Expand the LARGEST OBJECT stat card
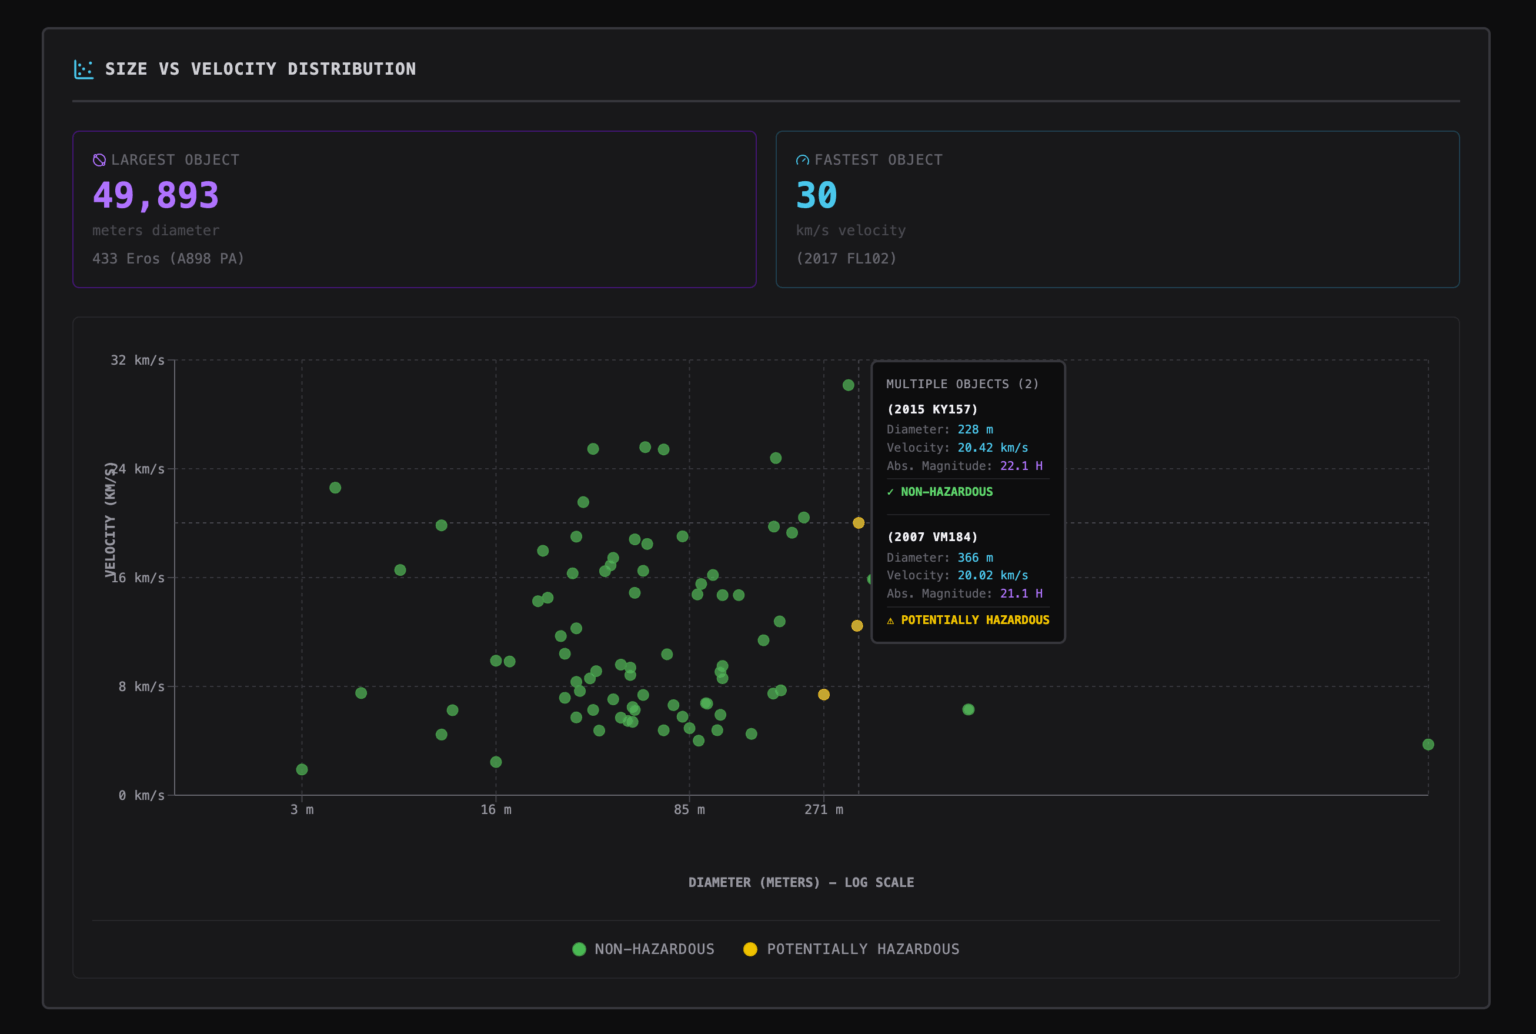The image size is (1536, 1034). (414, 209)
